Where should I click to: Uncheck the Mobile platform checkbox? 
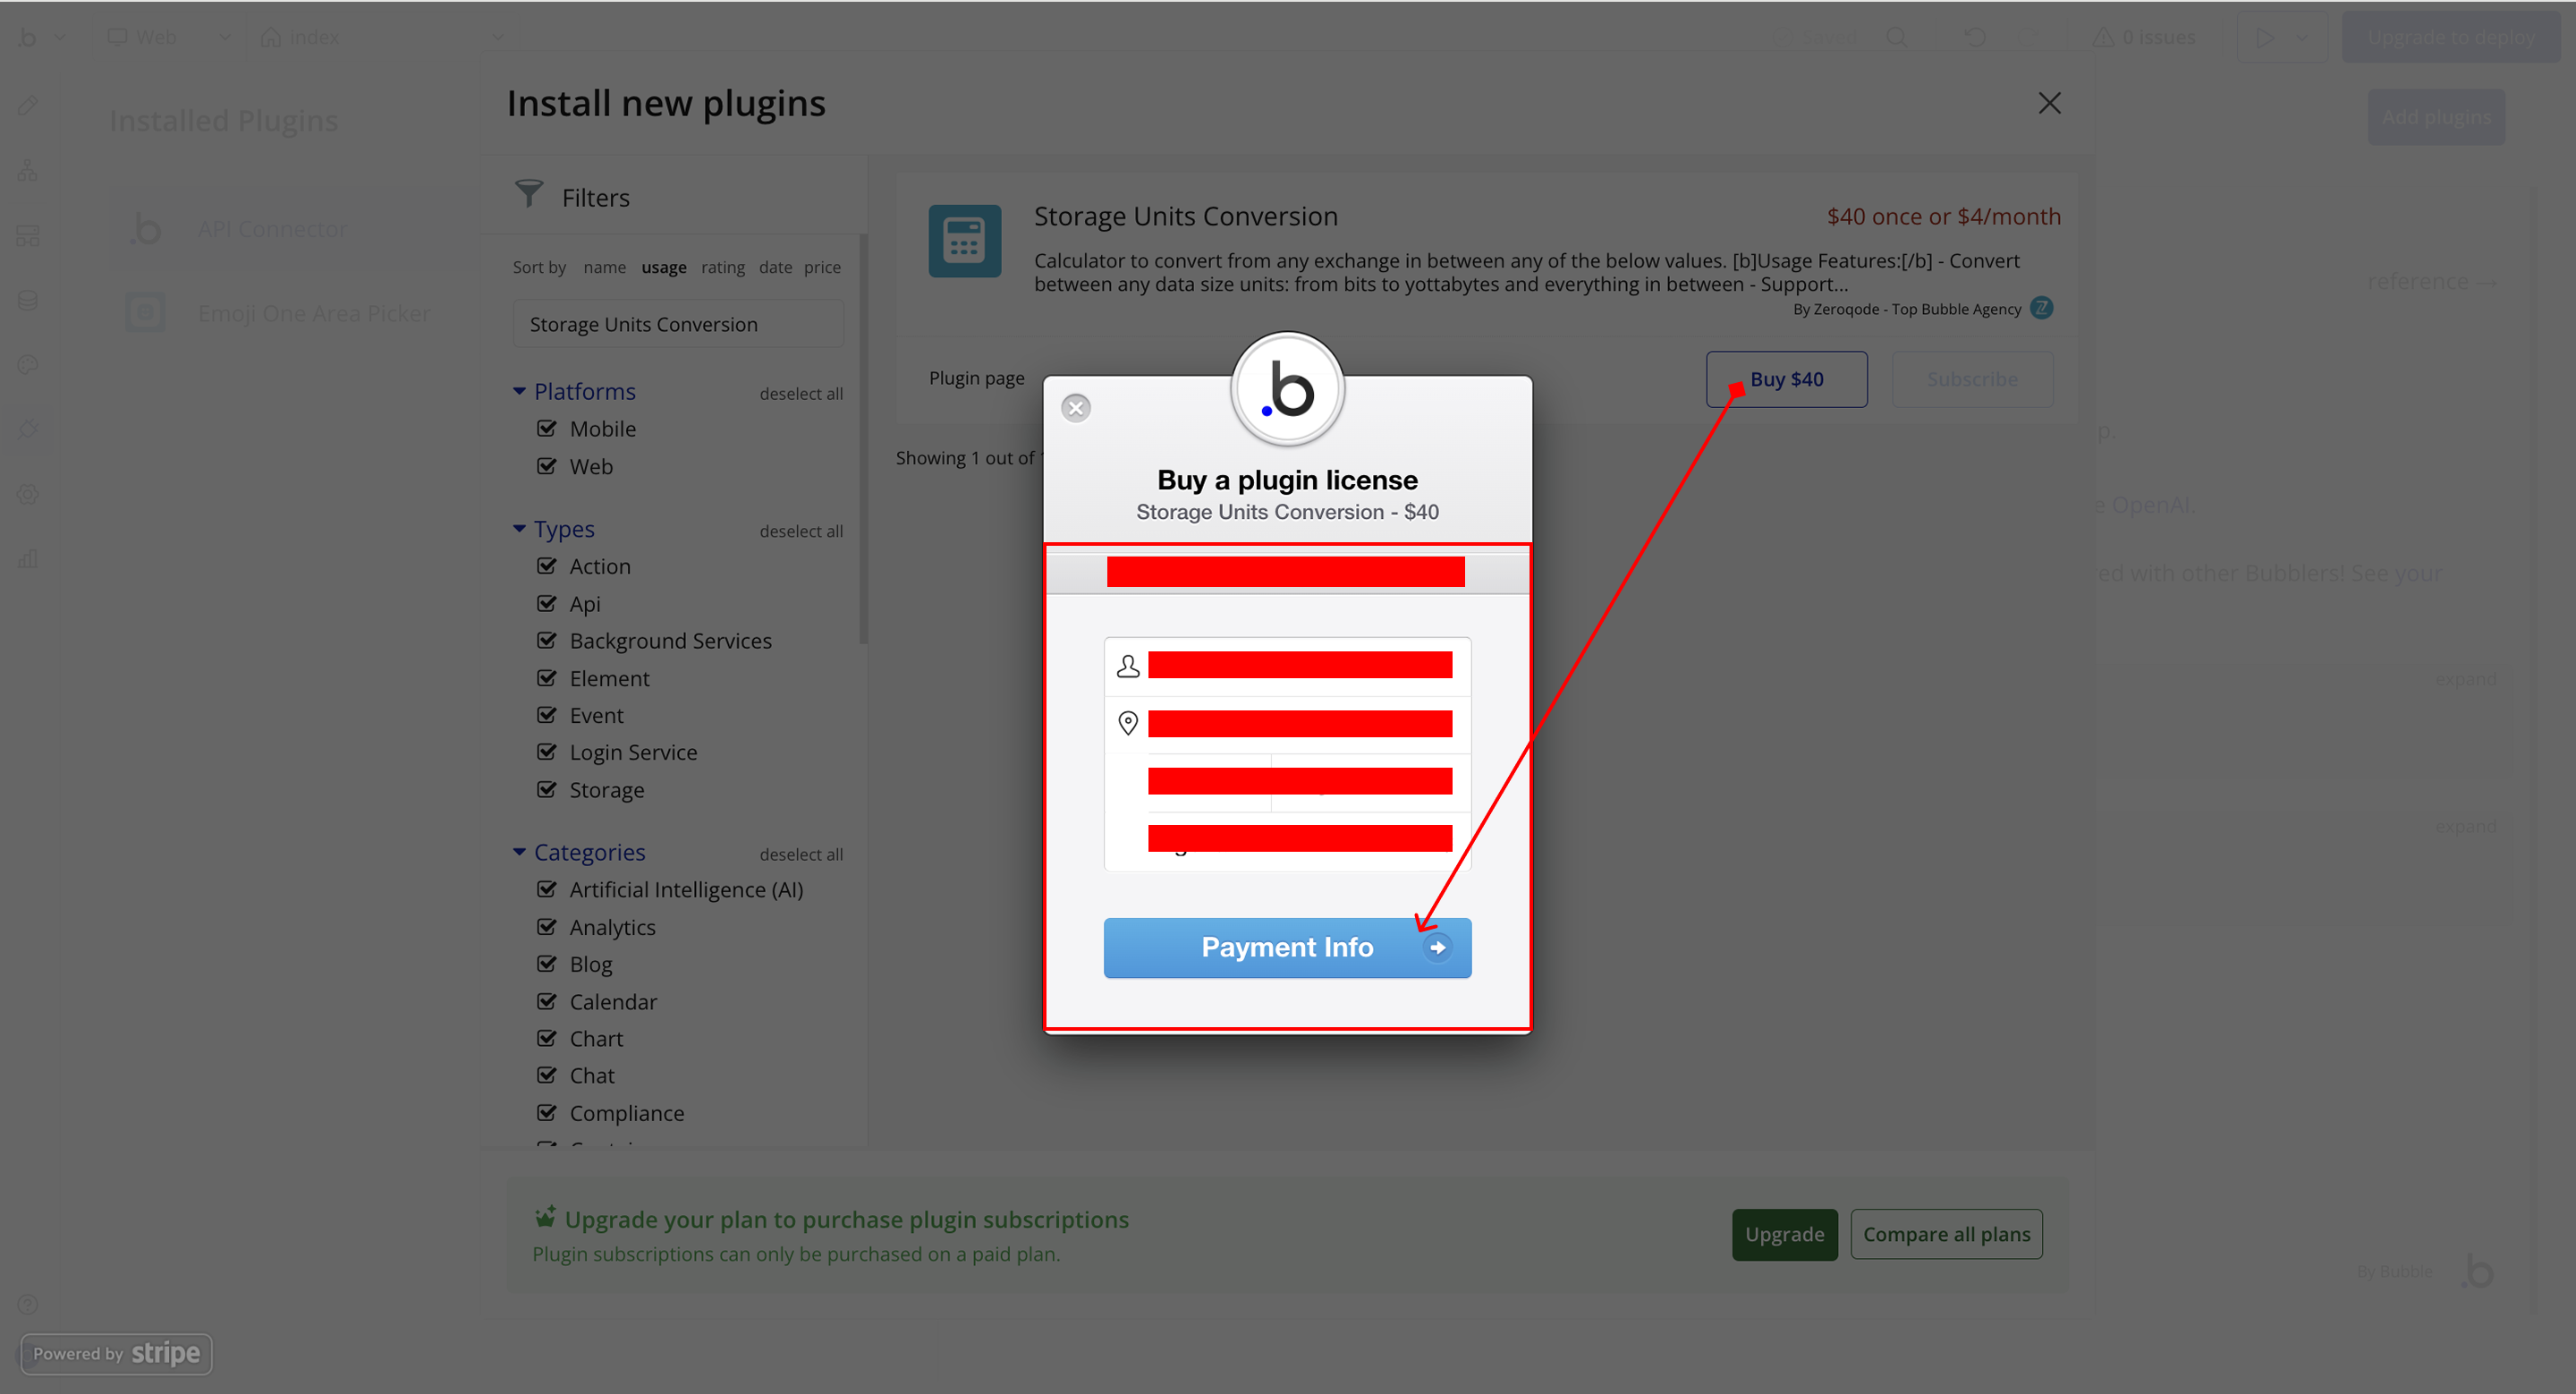point(547,429)
